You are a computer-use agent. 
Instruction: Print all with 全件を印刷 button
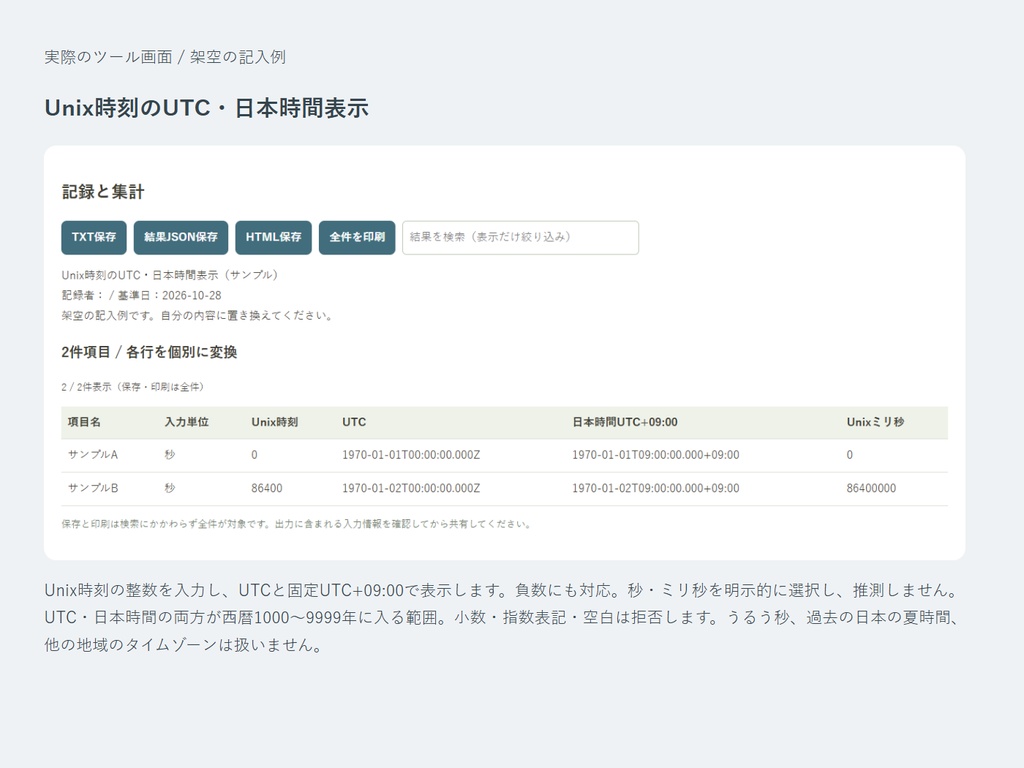point(357,238)
